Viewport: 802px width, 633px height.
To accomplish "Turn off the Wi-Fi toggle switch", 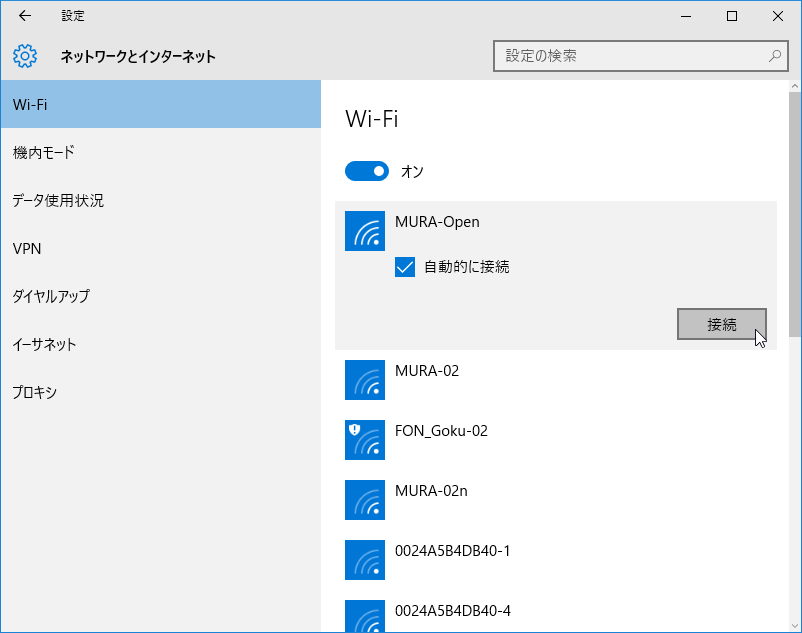I will point(367,171).
